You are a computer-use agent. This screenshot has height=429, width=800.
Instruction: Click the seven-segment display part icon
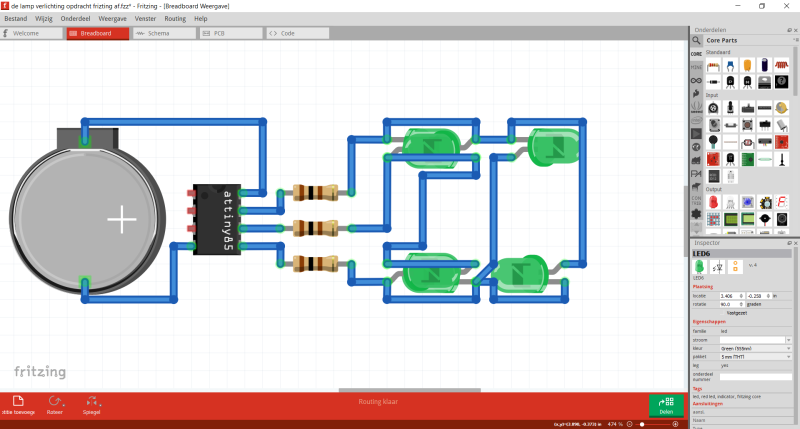[x=781, y=202]
